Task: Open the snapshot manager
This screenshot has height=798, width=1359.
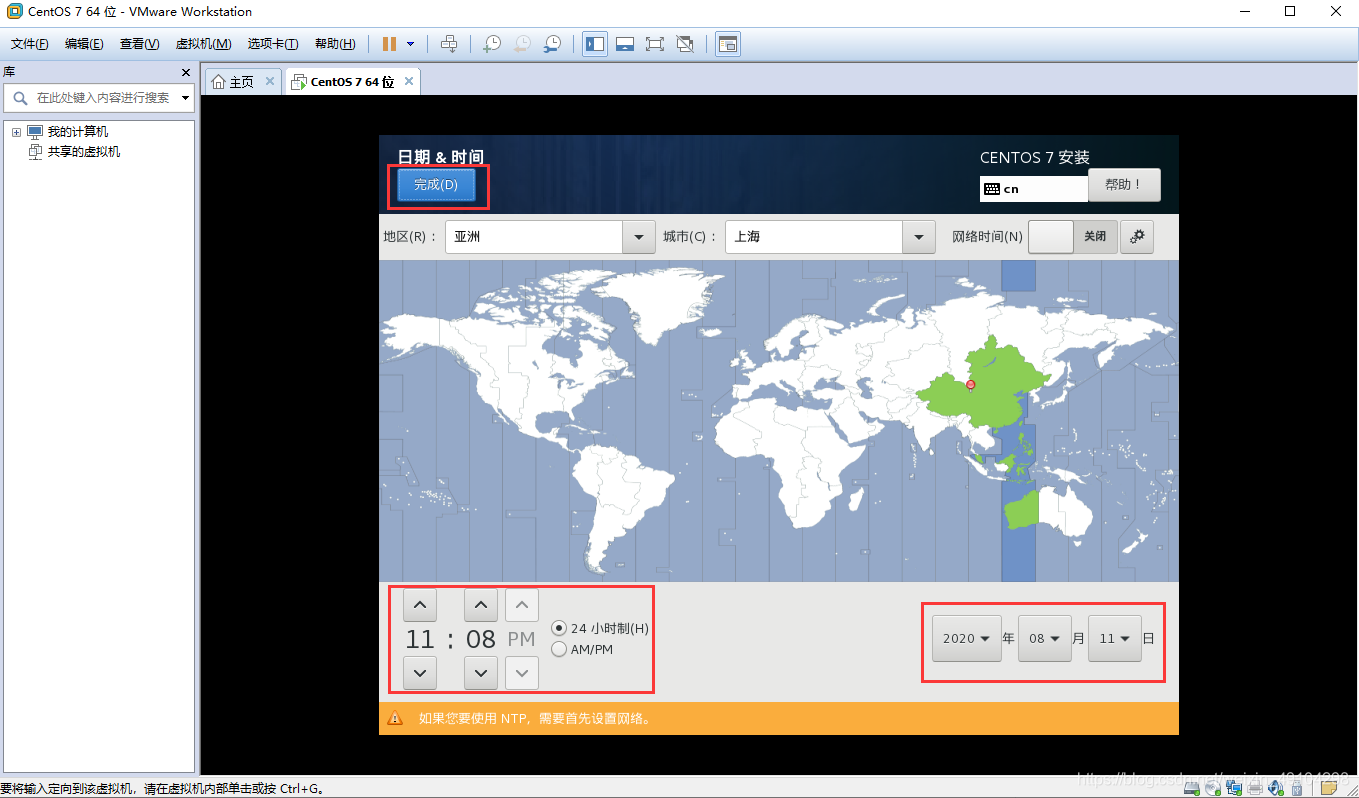Action: (x=552, y=44)
